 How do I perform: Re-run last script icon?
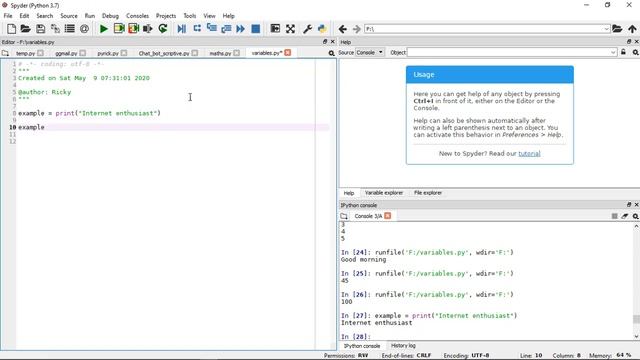(x=163, y=29)
